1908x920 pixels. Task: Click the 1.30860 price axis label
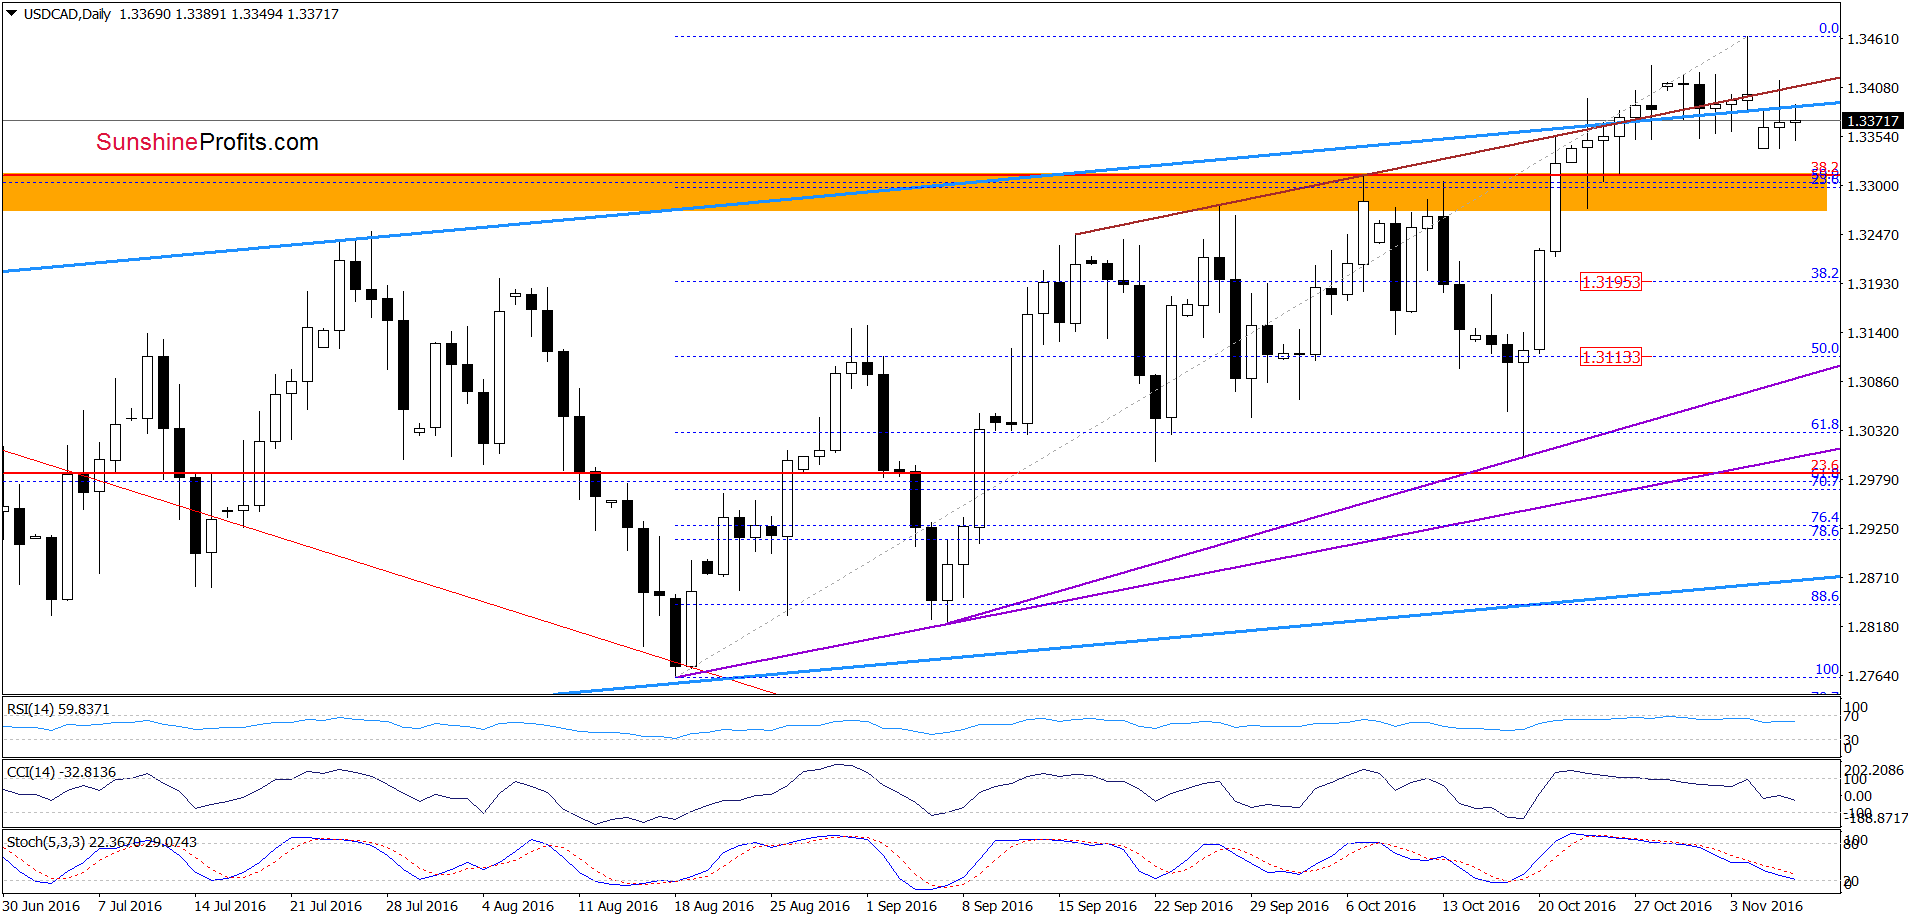coord(1873,382)
